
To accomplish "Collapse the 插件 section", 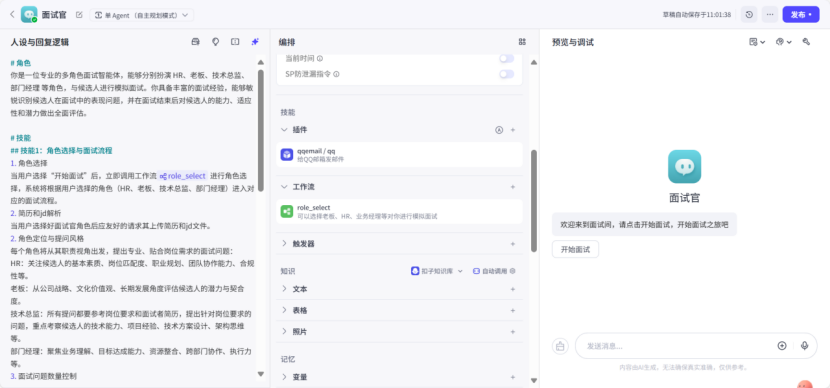I will coord(284,130).
